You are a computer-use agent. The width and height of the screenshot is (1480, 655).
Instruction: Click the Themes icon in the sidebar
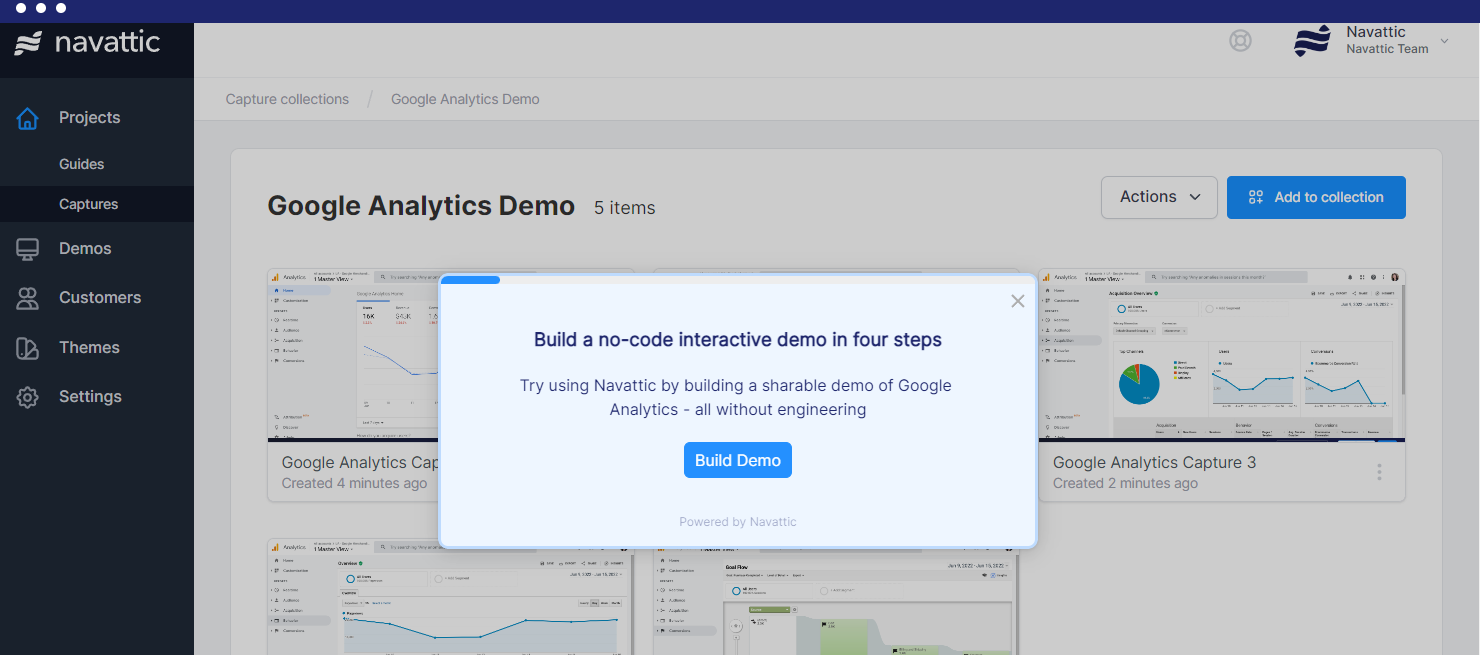click(x=27, y=347)
